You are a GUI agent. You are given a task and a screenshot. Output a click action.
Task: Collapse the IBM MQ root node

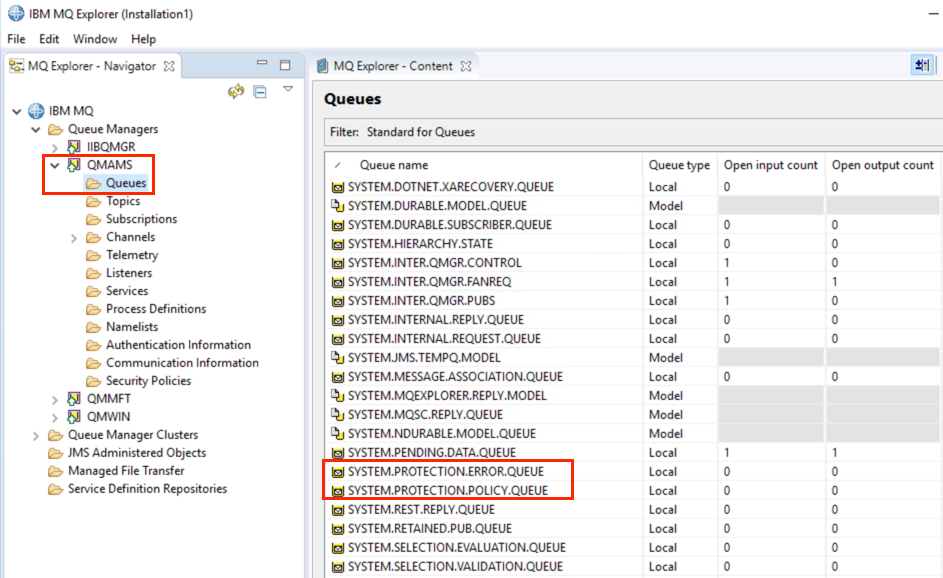(x=17, y=111)
